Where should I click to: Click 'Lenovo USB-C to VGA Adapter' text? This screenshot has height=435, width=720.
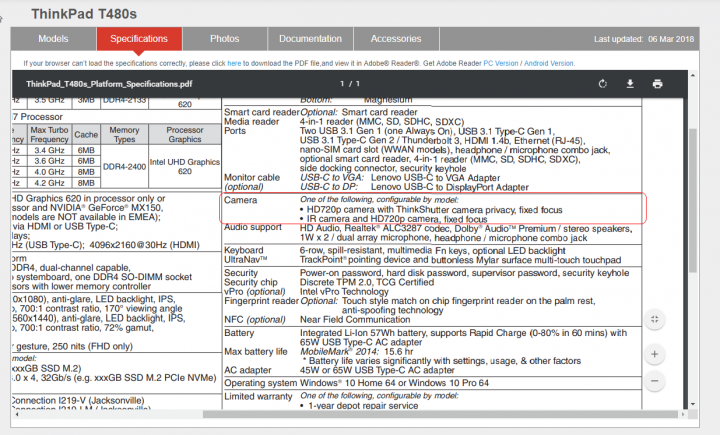[x=435, y=178]
